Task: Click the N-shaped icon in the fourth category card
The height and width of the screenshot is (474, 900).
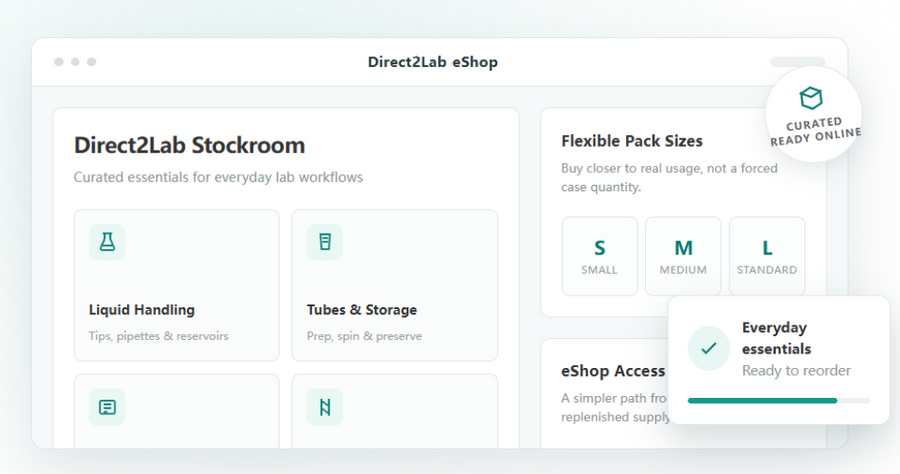Action: click(325, 407)
